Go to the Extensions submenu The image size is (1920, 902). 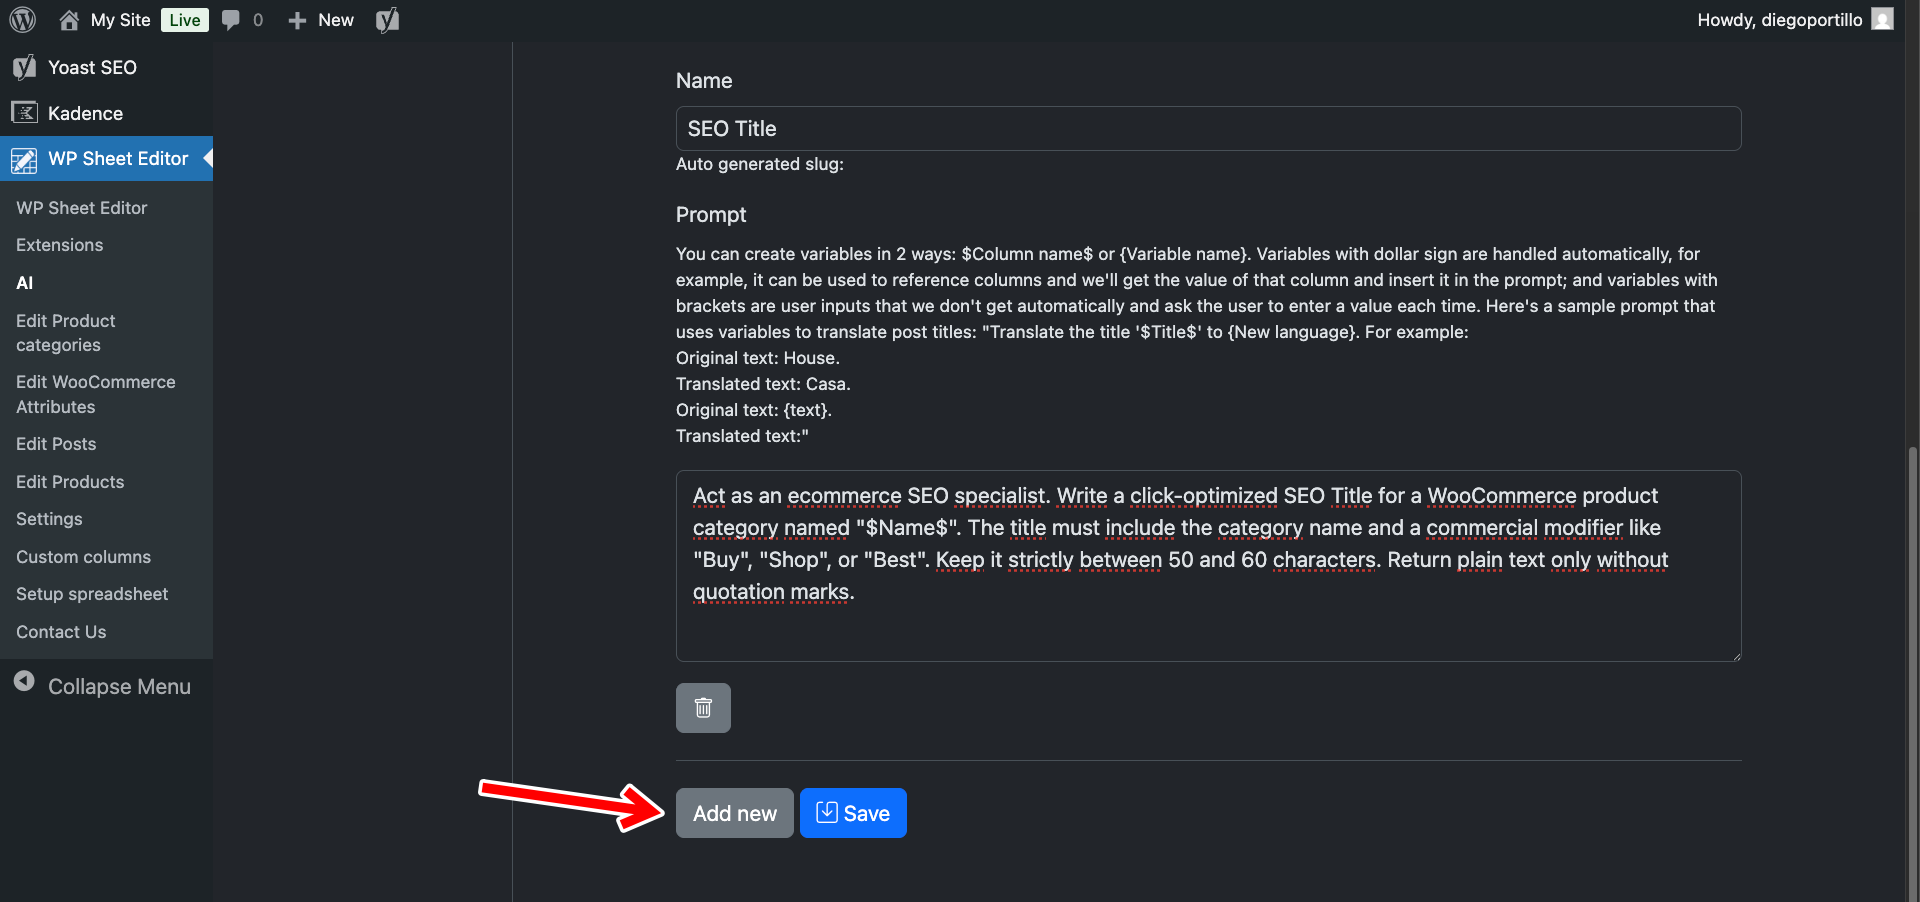[x=59, y=245]
